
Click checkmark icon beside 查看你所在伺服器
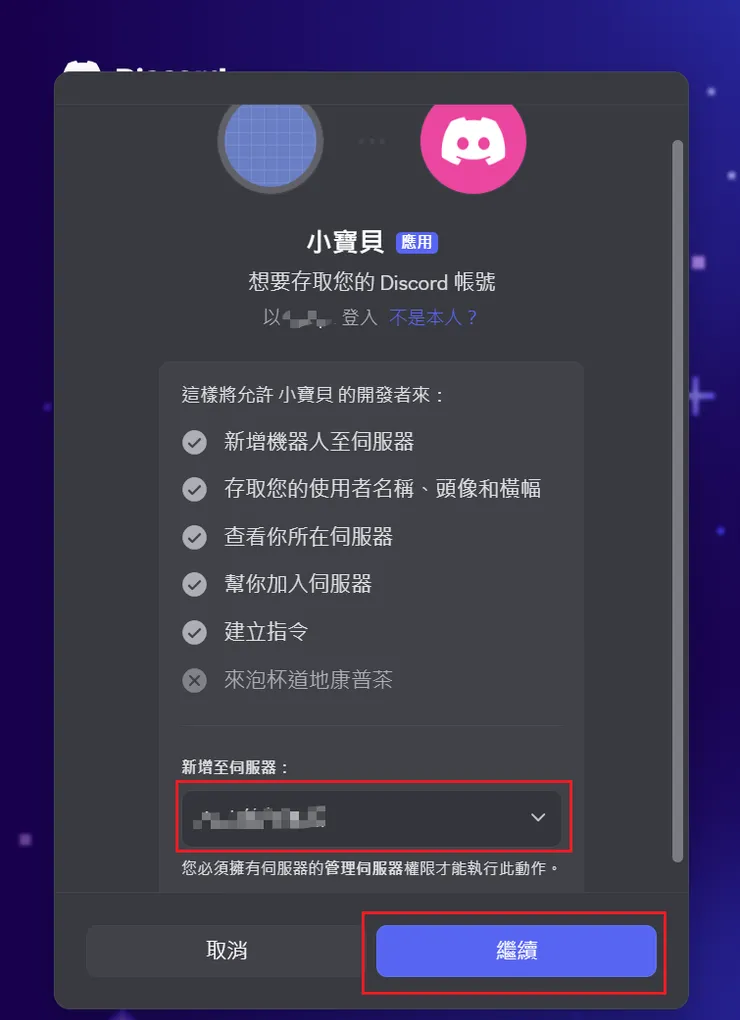[x=194, y=537]
